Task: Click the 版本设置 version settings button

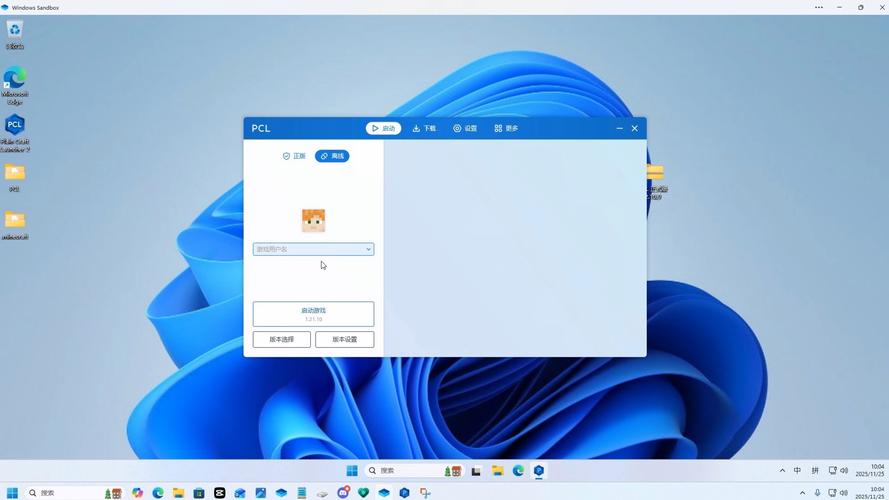Action: (345, 340)
